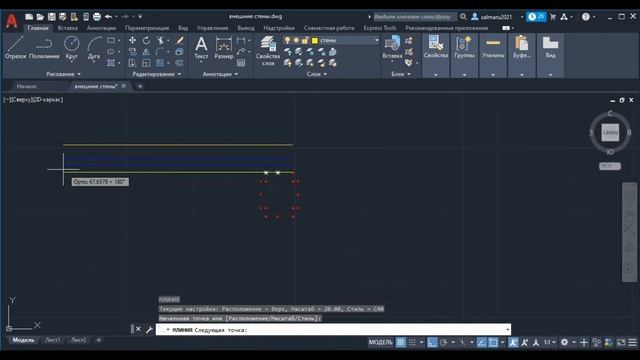This screenshot has height=360, width=640.
Task: Click the Сверху face of ViewCube
Action: pyautogui.click(x=610, y=132)
